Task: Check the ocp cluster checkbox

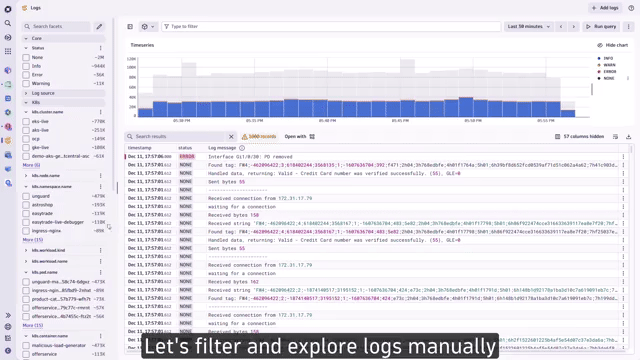Action: pyautogui.click(x=26, y=139)
